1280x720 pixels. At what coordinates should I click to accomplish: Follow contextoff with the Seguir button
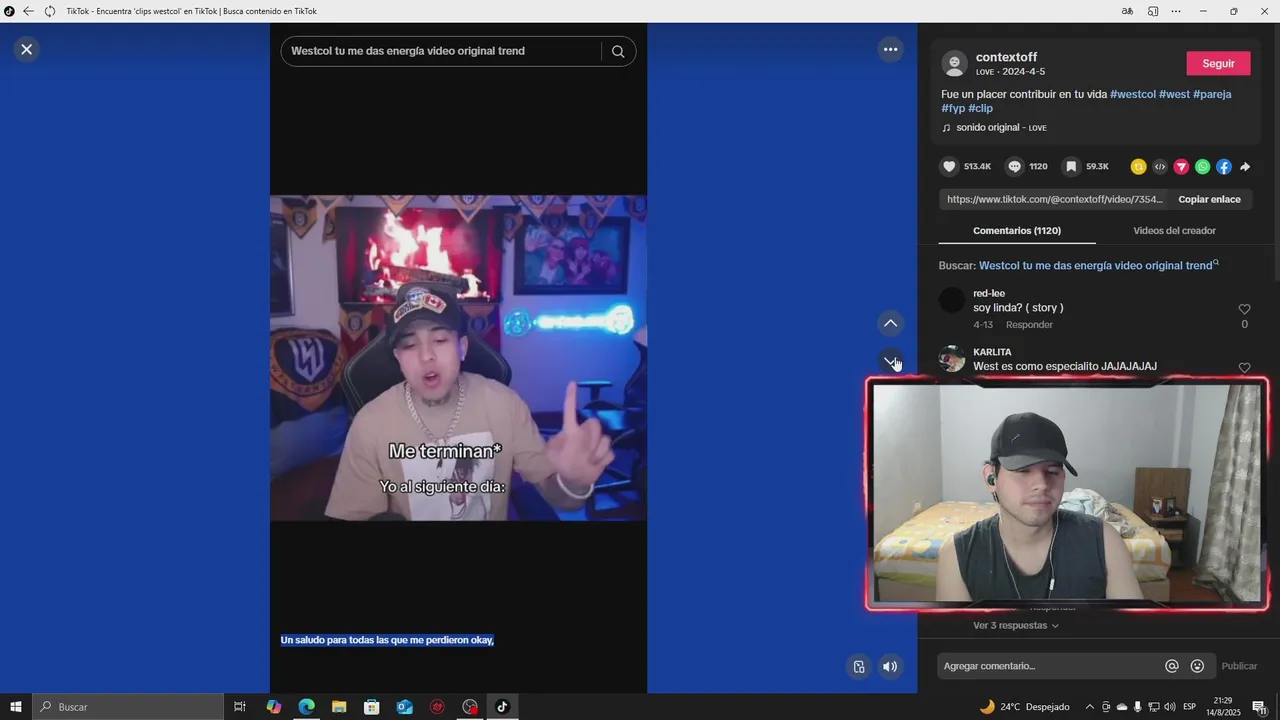1218,64
